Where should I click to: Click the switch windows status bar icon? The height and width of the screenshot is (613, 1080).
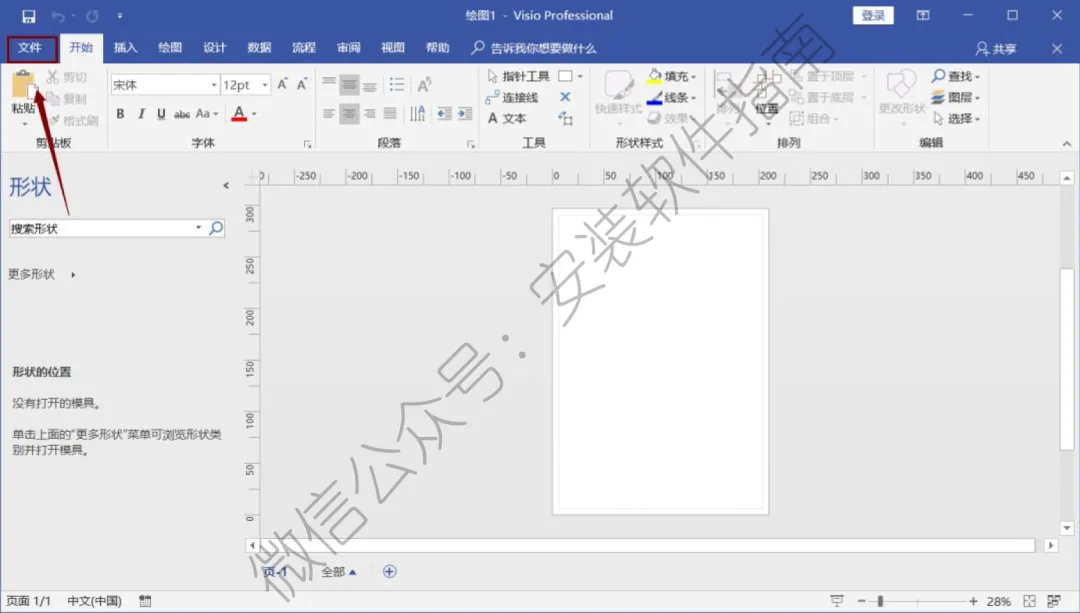[1054, 601]
